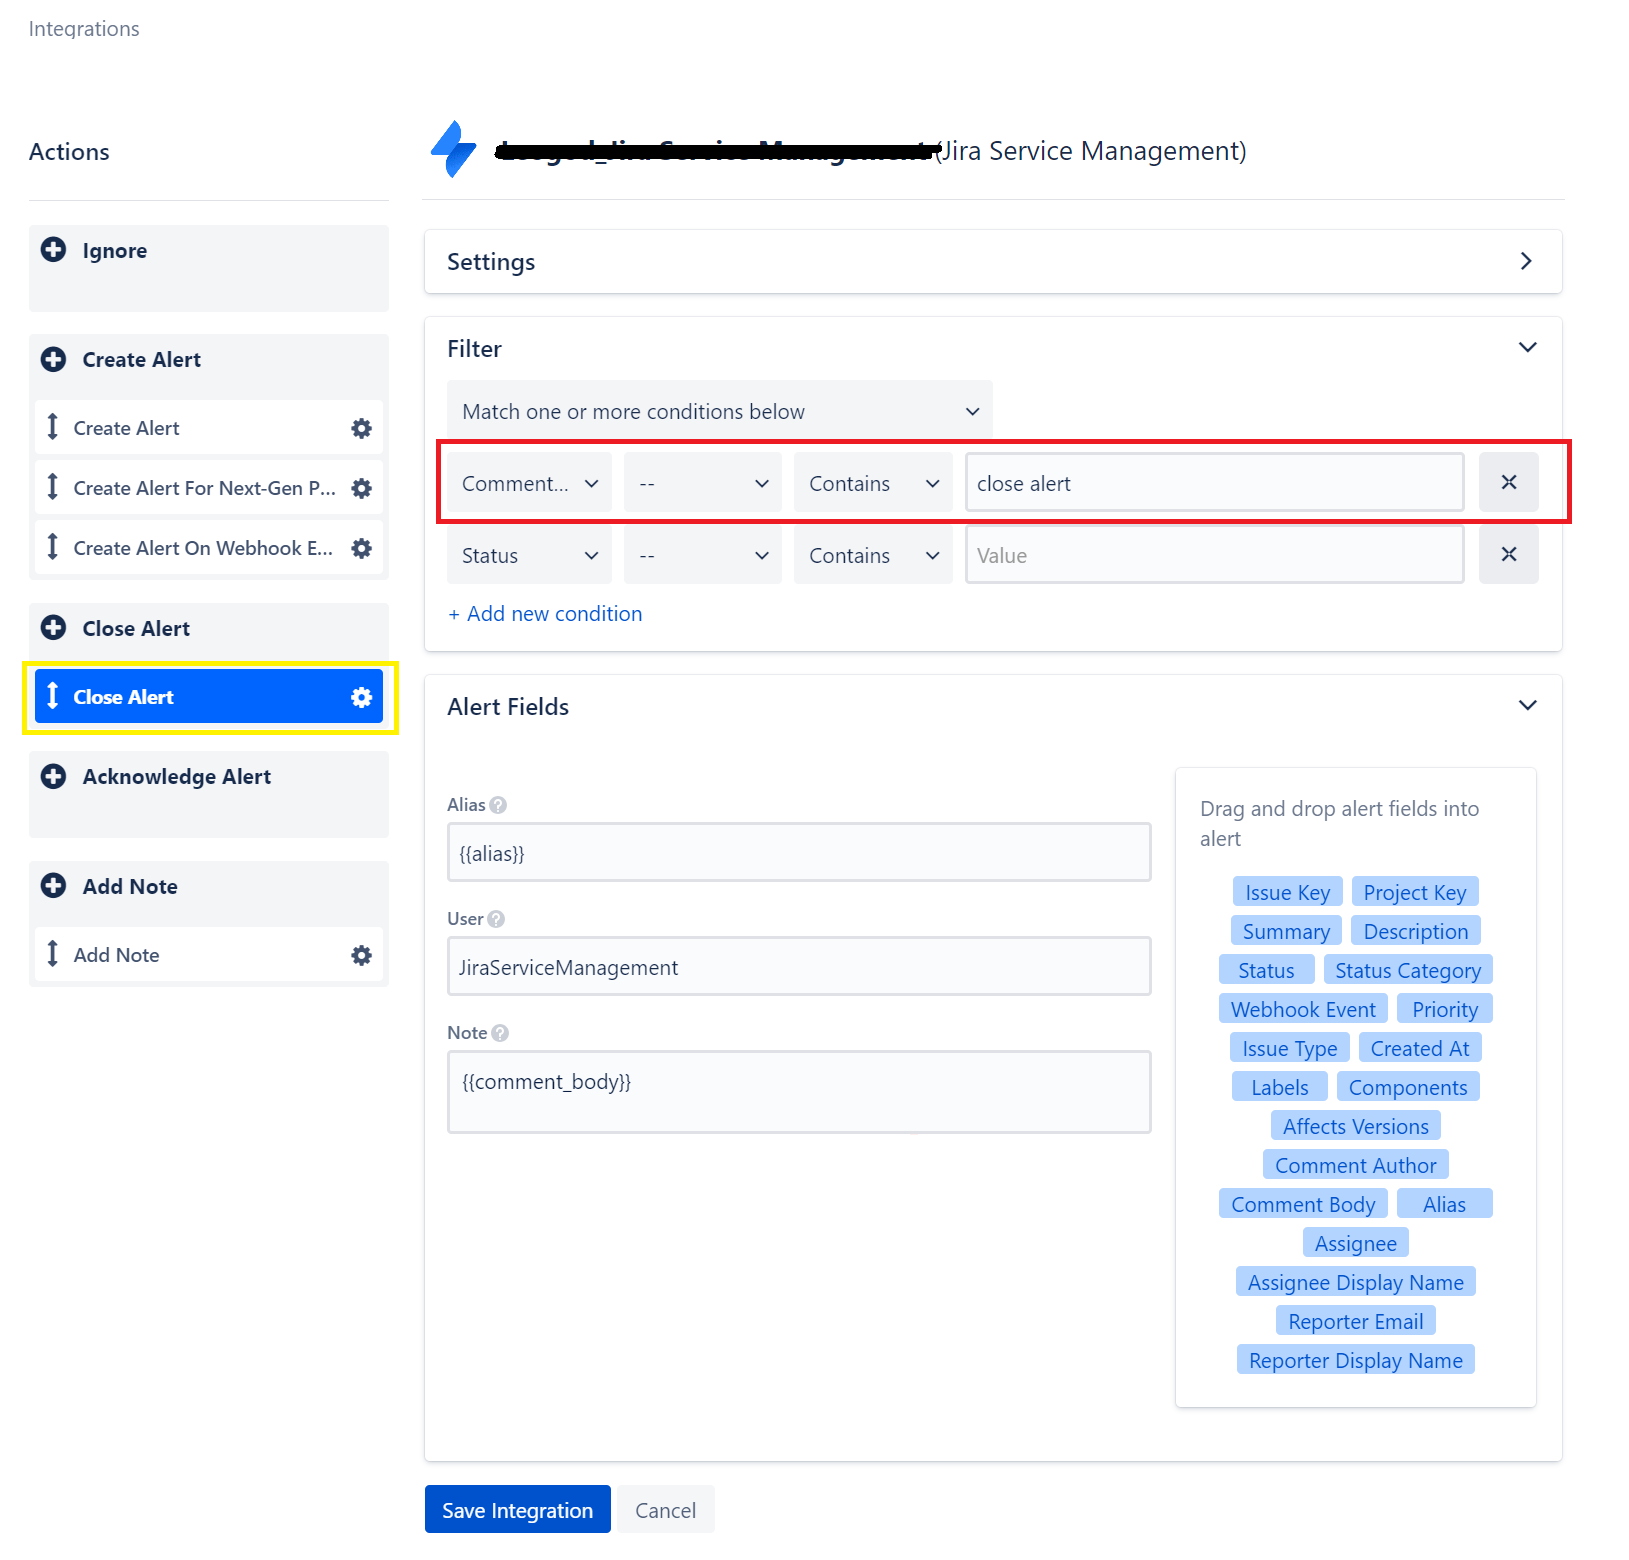Image resolution: width=1629 pixels, height=1560 pixels.
Task: Click the Affects Versions field tag
Action: click(x=1356, y=1126)
